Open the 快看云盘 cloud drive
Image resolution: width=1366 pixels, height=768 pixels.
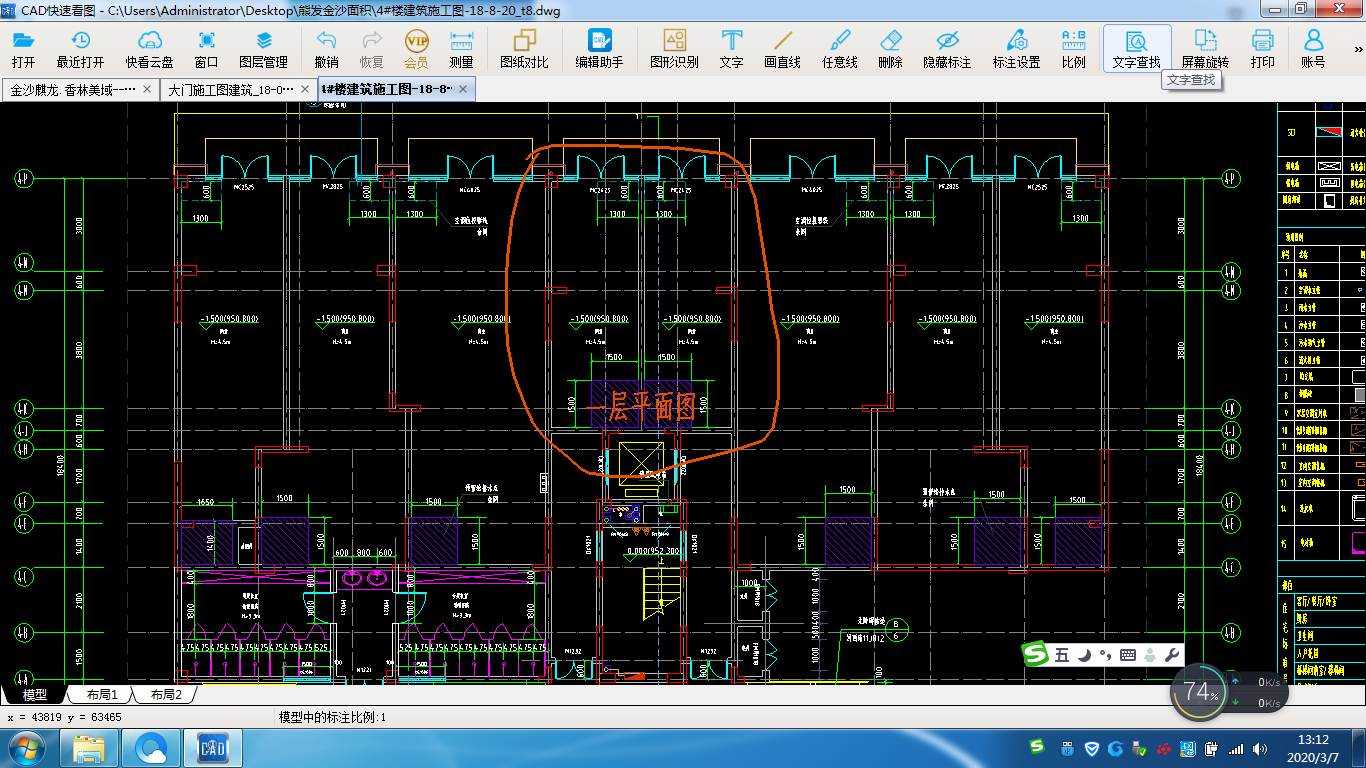(x=150, y=49)
